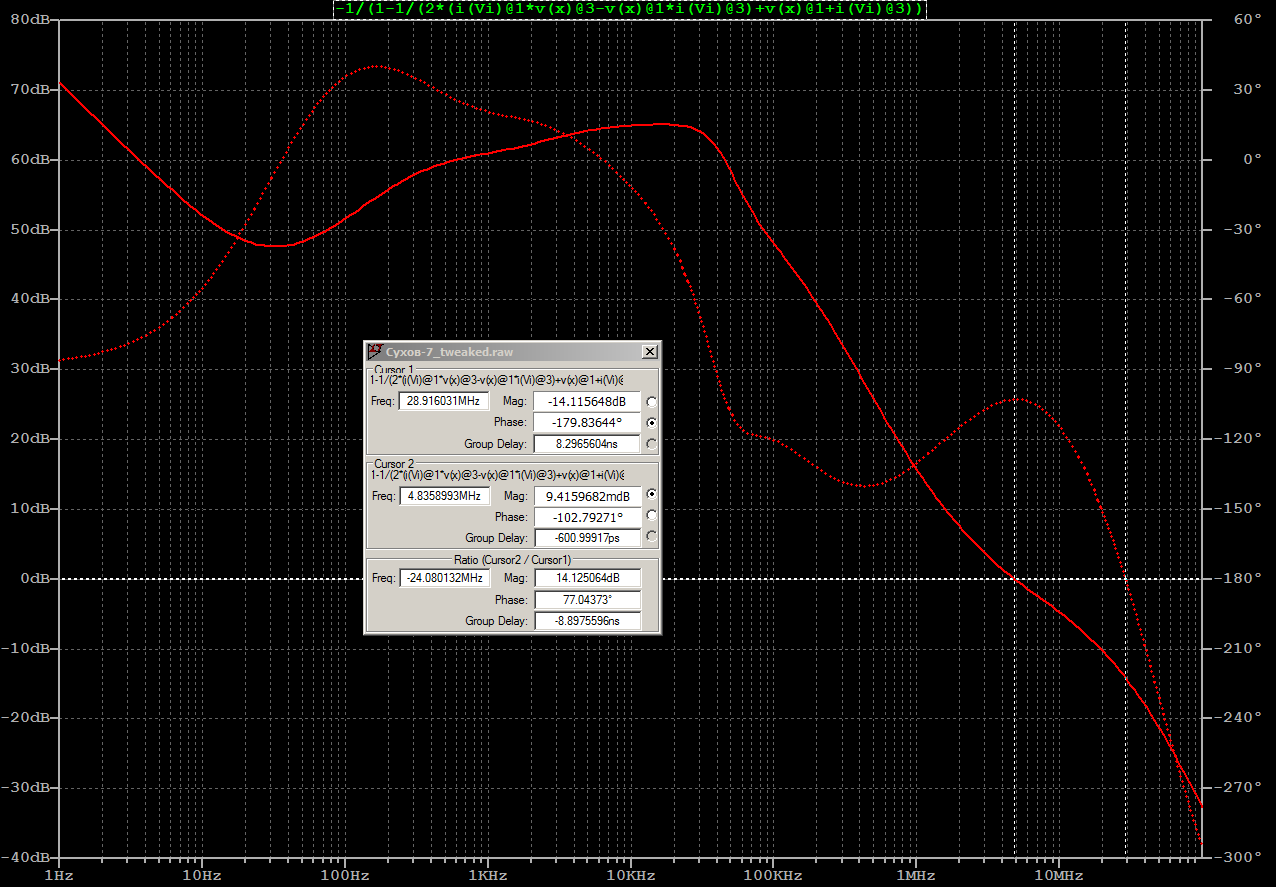Viewport: 1276px width, 887px height.
Task: Click the Cursor 2 trace expression text
Action: (x=497, y=475)
